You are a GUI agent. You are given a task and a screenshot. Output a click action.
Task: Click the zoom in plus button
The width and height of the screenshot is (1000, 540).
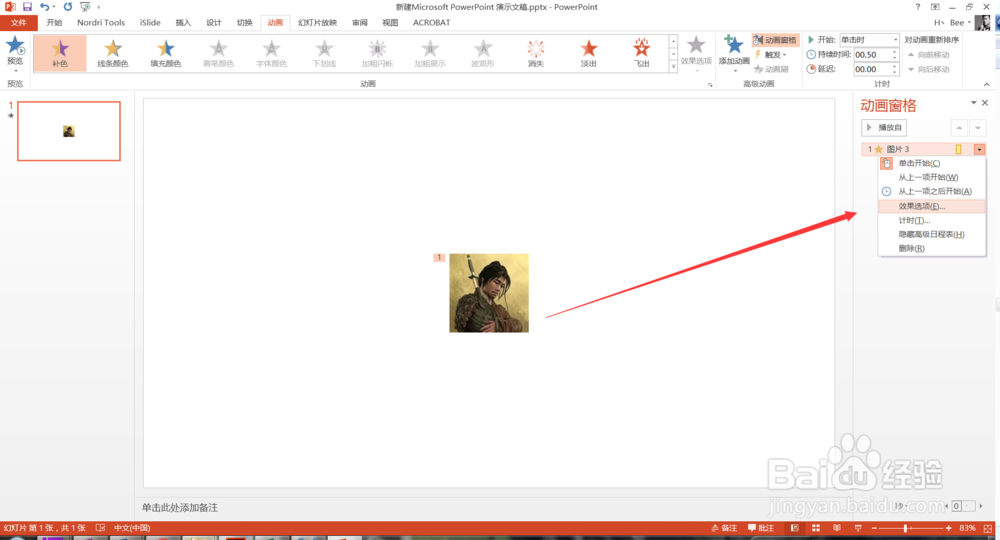(949, 528)
